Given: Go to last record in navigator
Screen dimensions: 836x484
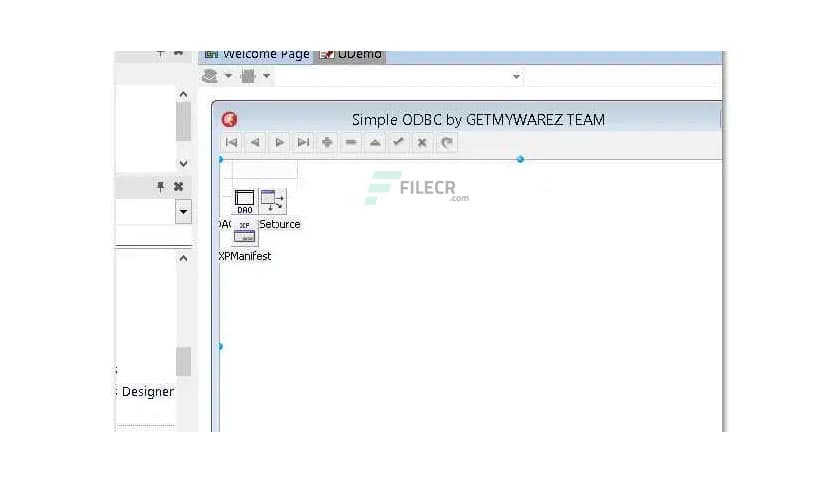Looking at the screenshot, I should click(x=303, y=142).
